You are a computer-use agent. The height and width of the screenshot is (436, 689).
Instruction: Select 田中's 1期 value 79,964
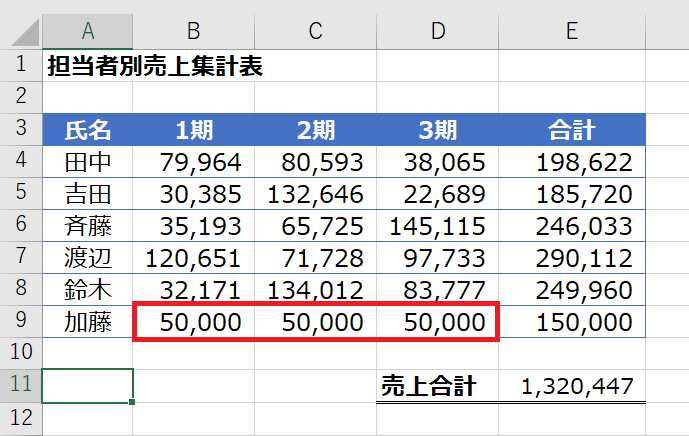click(x=194, y=162)
